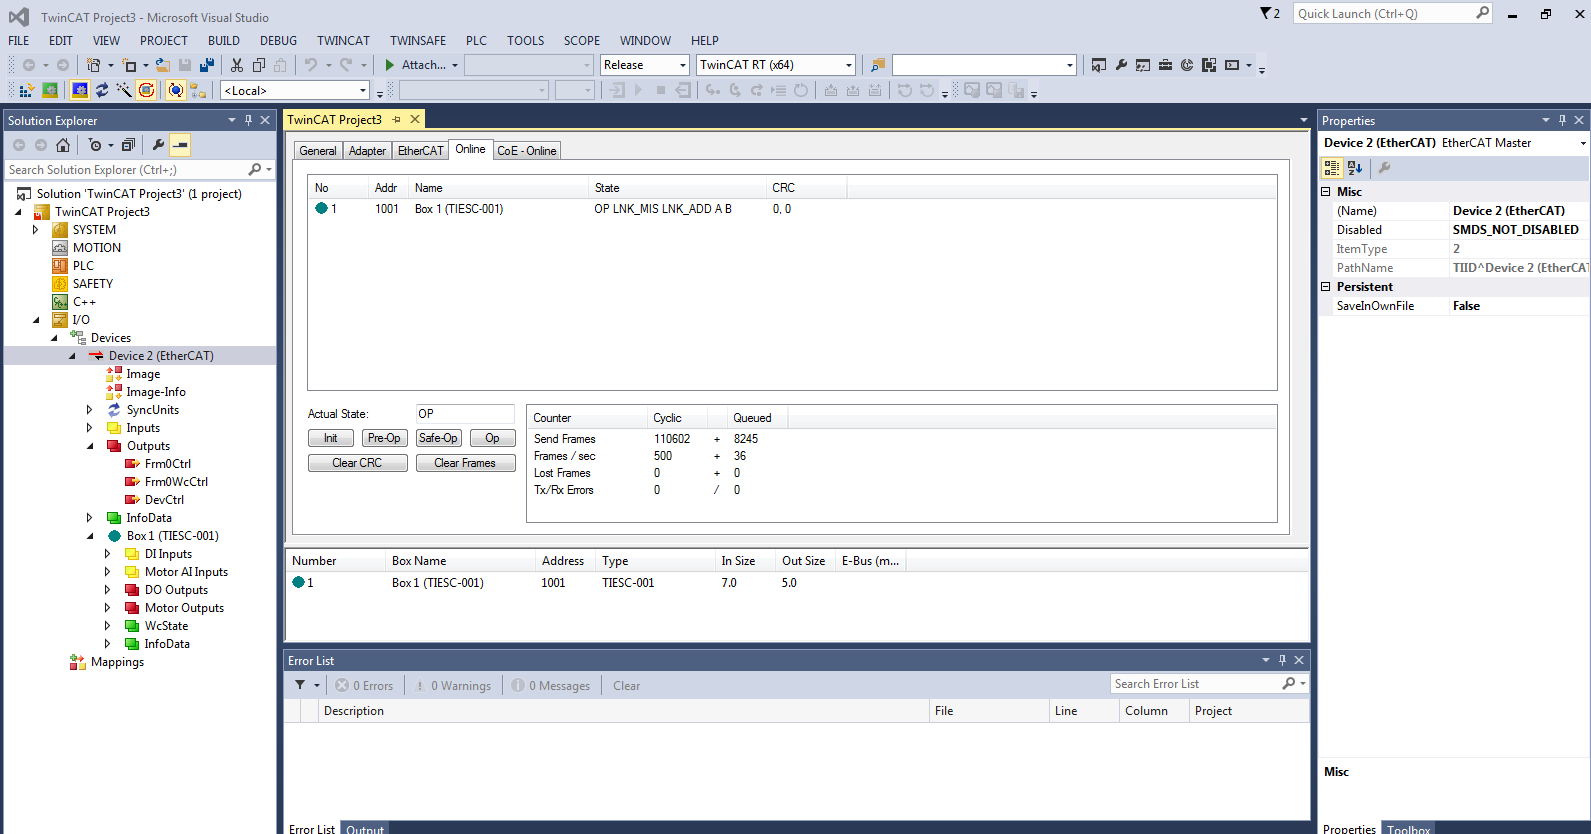
Task: Click the Activate Configuration toolbar icon
Action: pyautogui.click(x=27, y=90)
